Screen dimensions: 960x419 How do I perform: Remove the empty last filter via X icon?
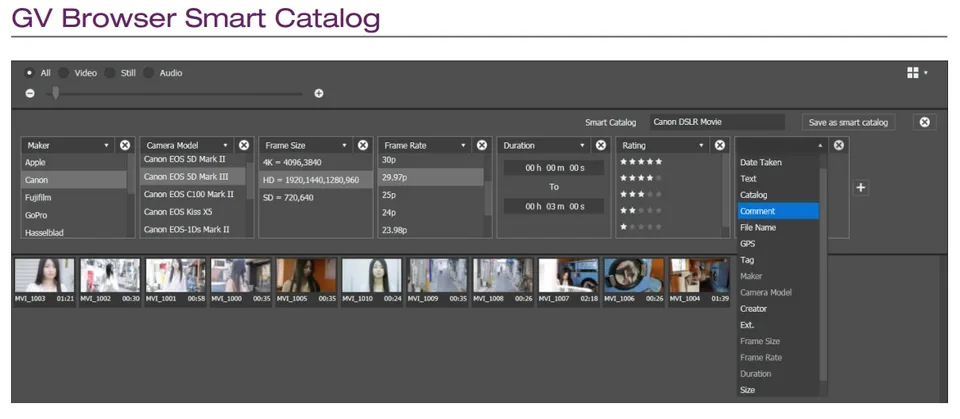click(839, 145)
